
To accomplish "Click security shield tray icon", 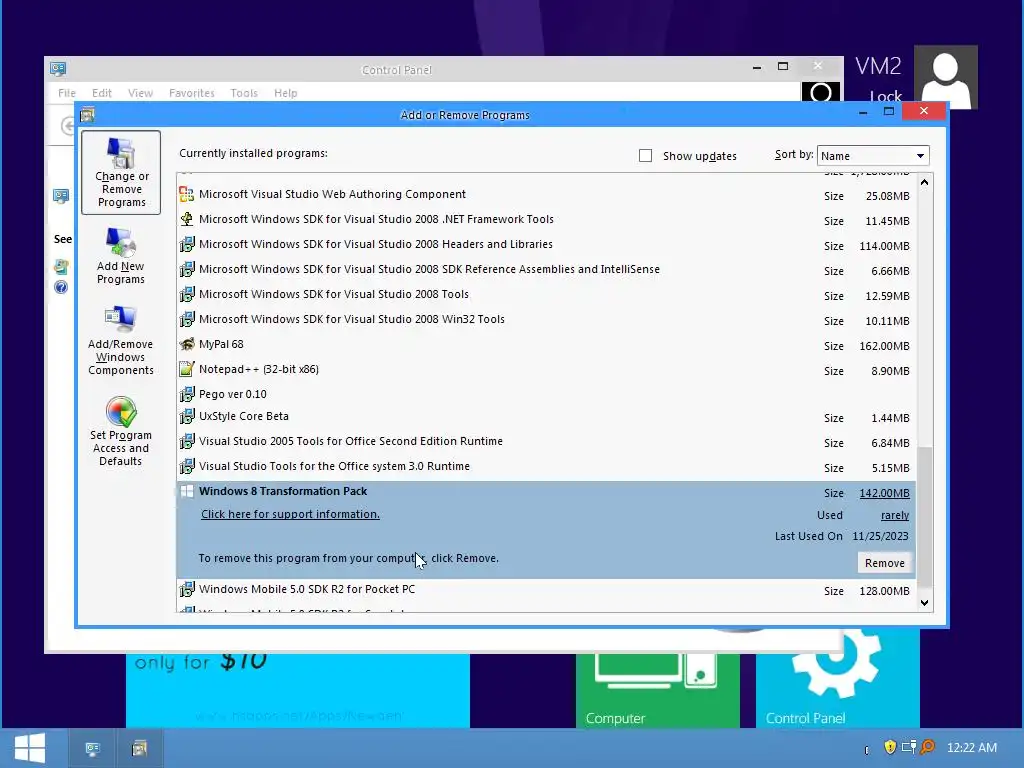I will 889,747.
